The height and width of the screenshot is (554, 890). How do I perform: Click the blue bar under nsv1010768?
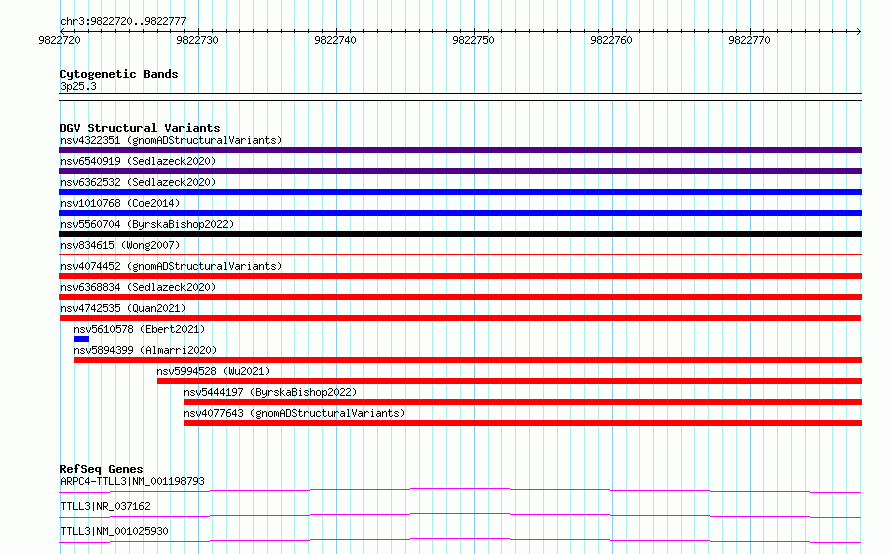tap(460, 213)
